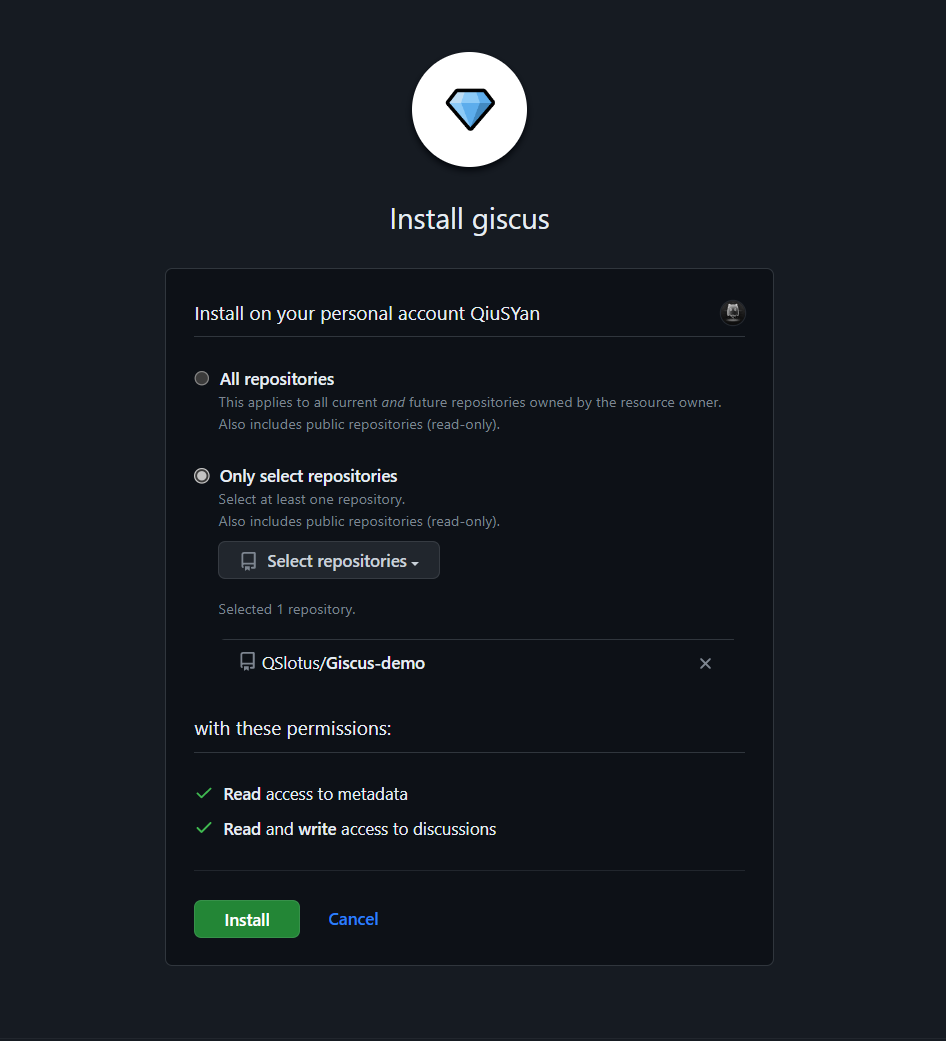Click the green check beside discussions access
Screen dimensions: 946x1041
[x=204, y=828]
